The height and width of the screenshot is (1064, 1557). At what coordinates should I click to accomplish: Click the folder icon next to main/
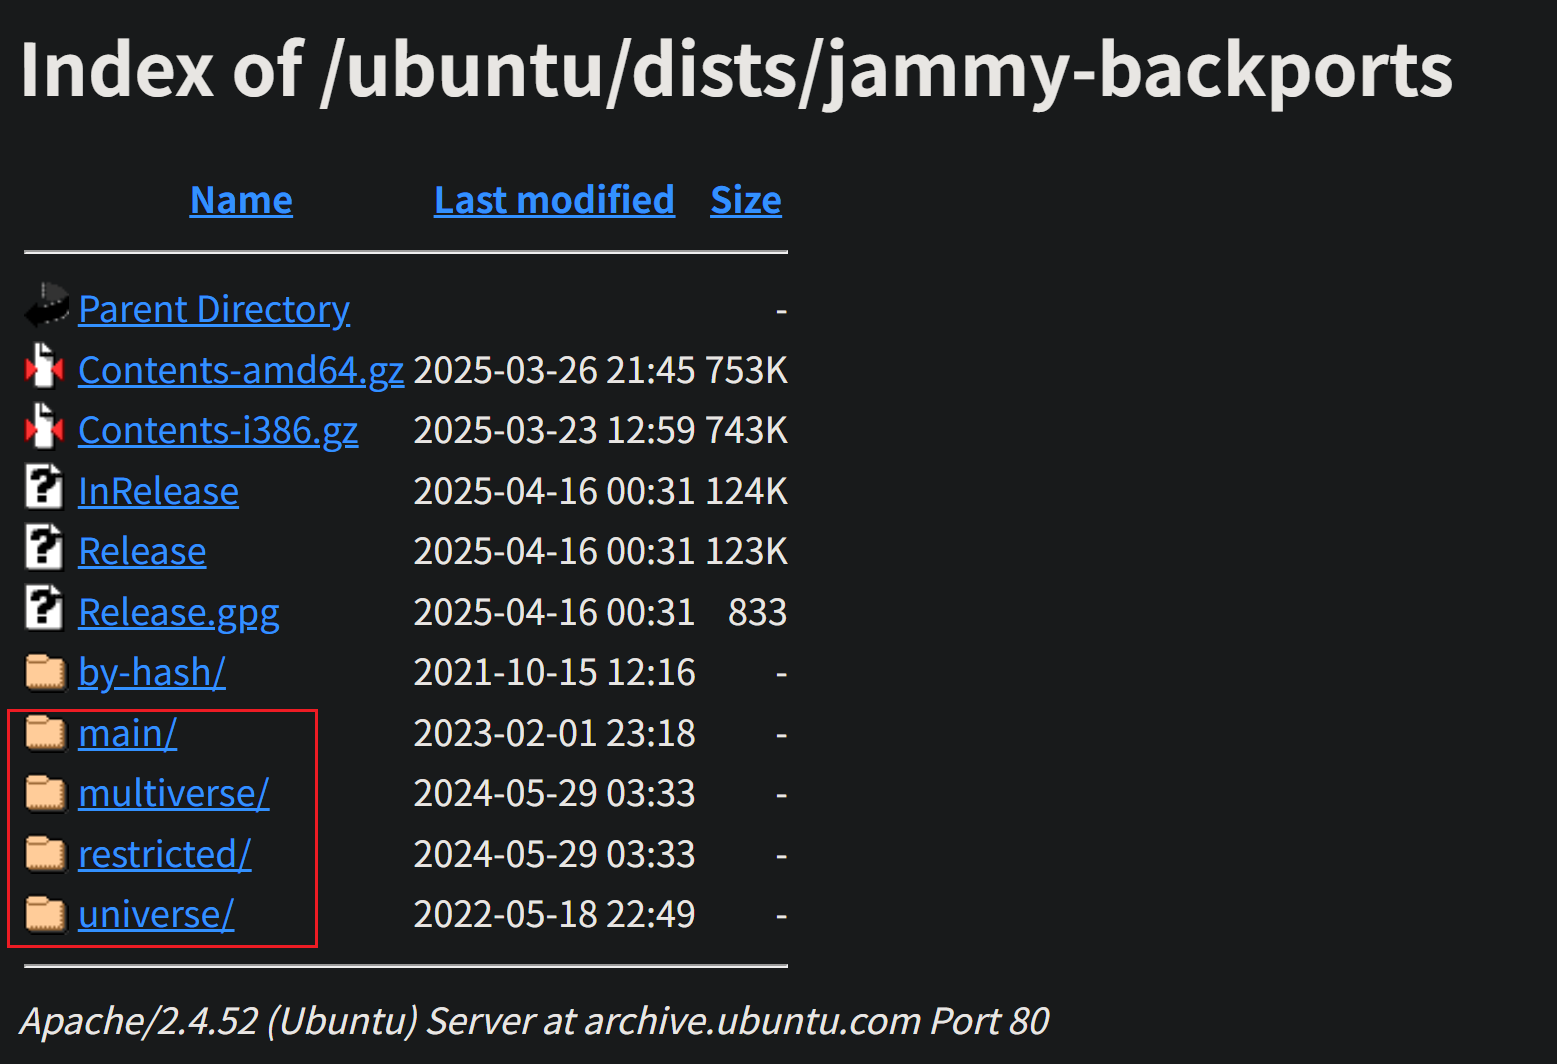45,732
